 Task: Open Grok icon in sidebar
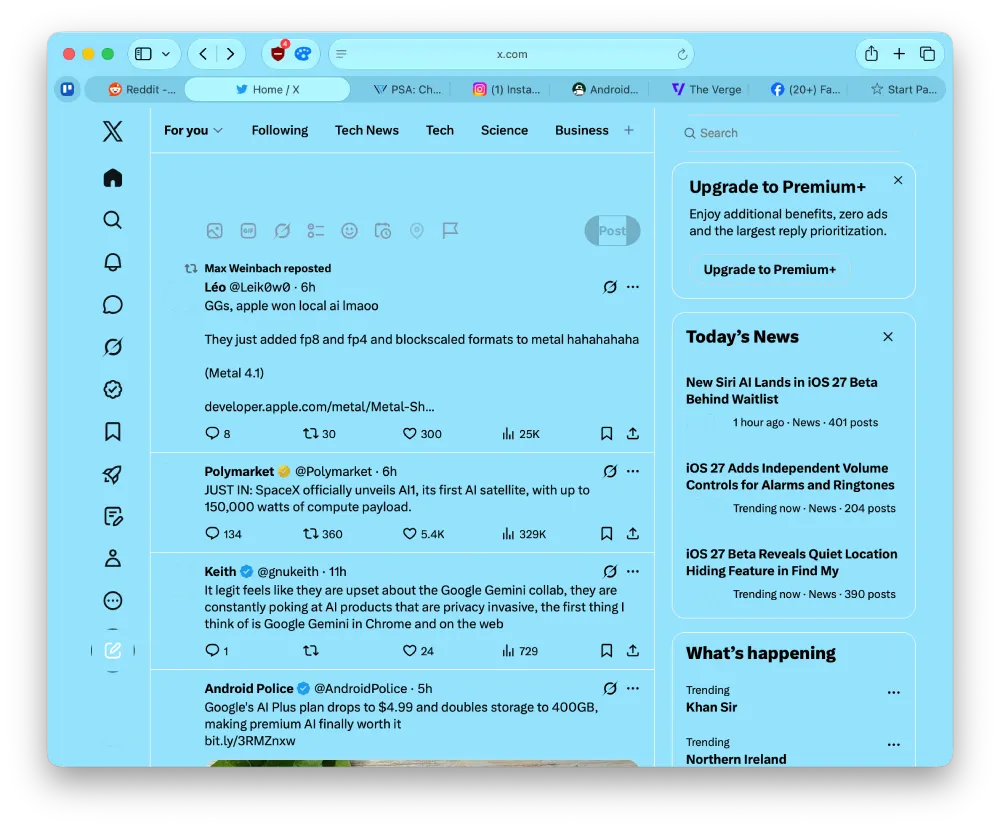113,347
